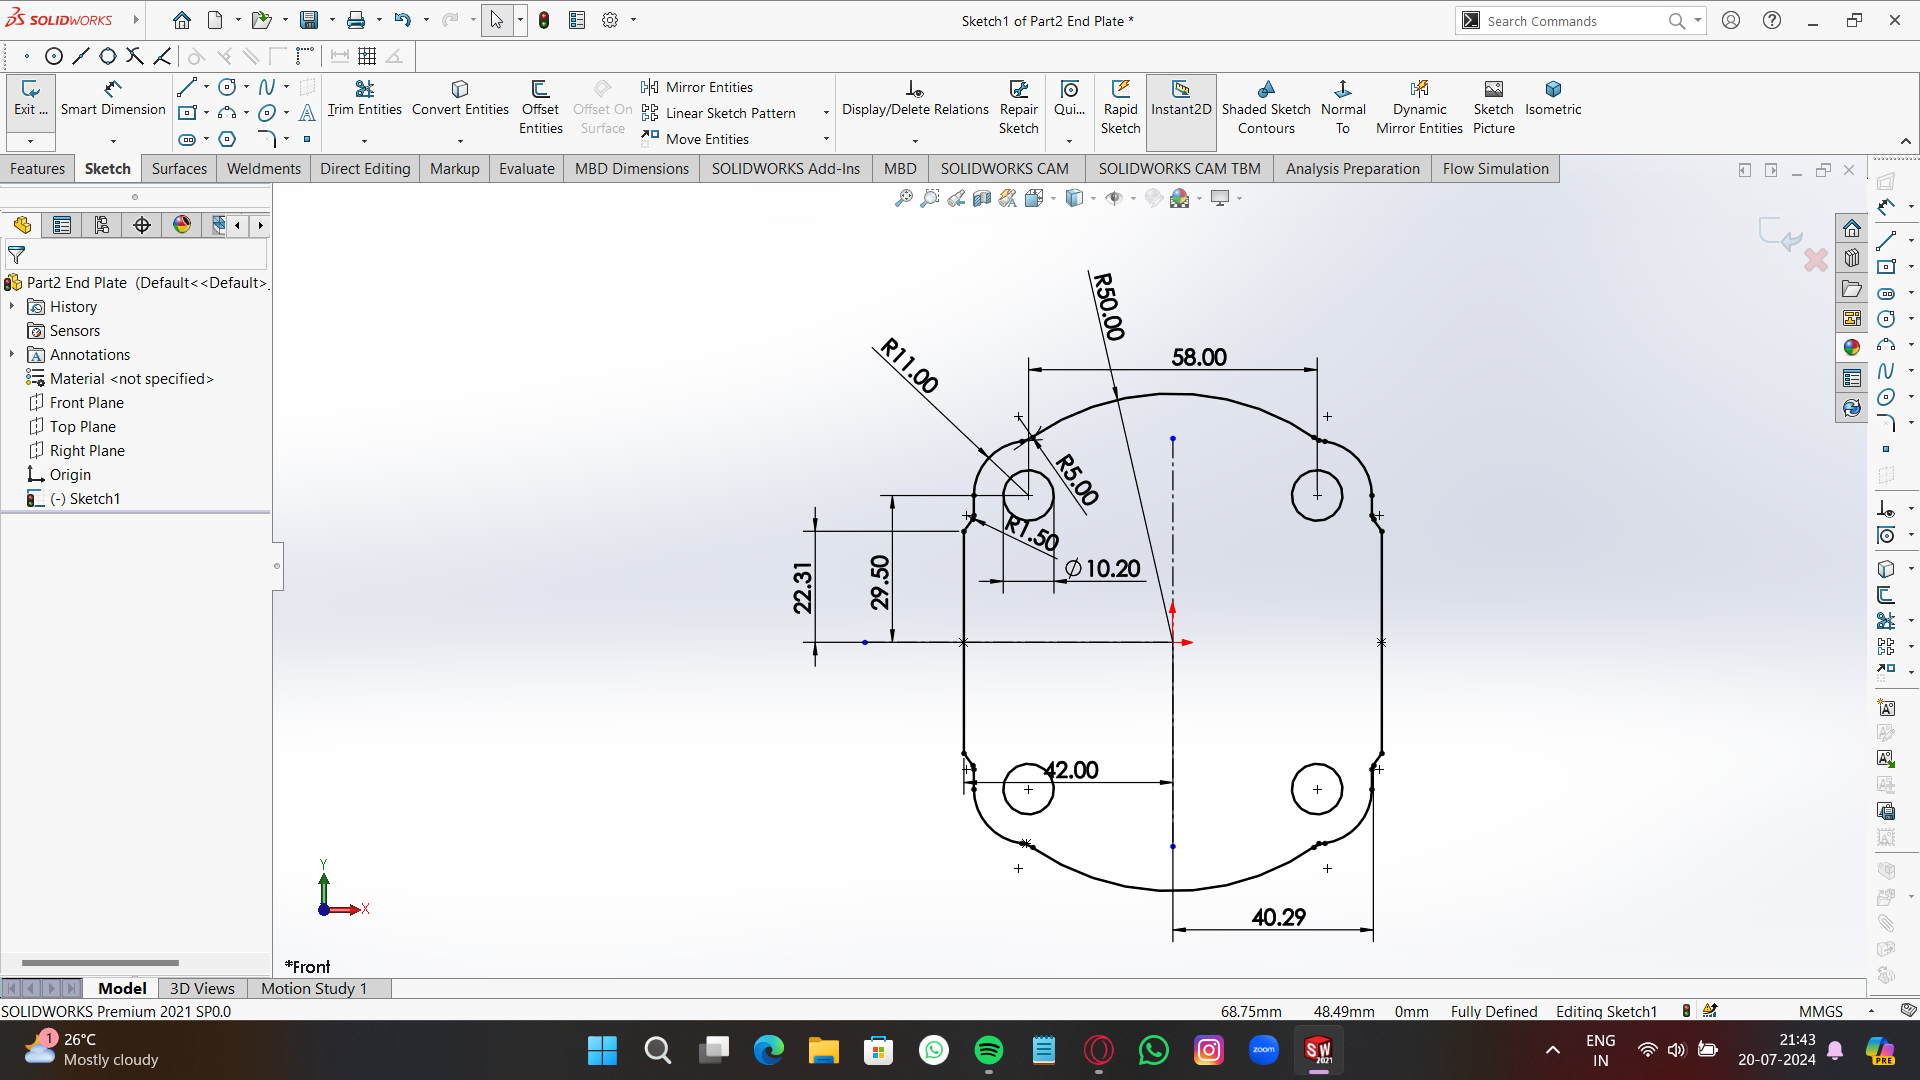Switch to the Isometric view
Image resolution: width=1920 pixels, height=1080 pixels.
pyautogui.click(x=1553, y=98)
